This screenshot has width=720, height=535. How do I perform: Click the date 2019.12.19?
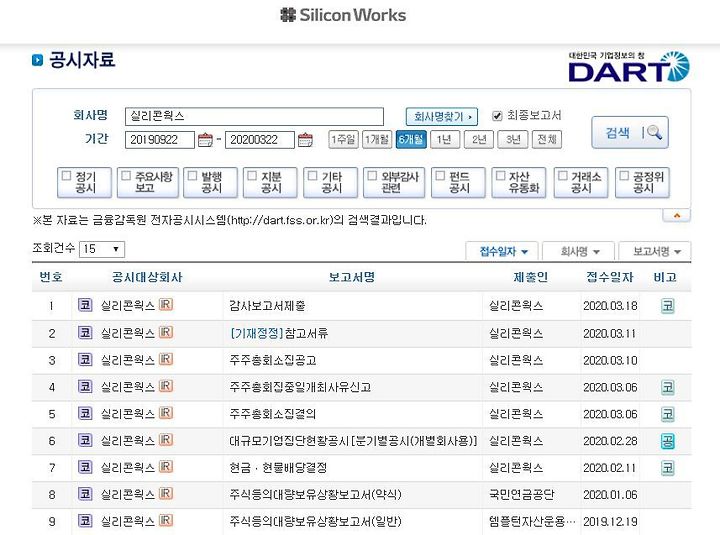pyautogui.click(x=610, y=522)
